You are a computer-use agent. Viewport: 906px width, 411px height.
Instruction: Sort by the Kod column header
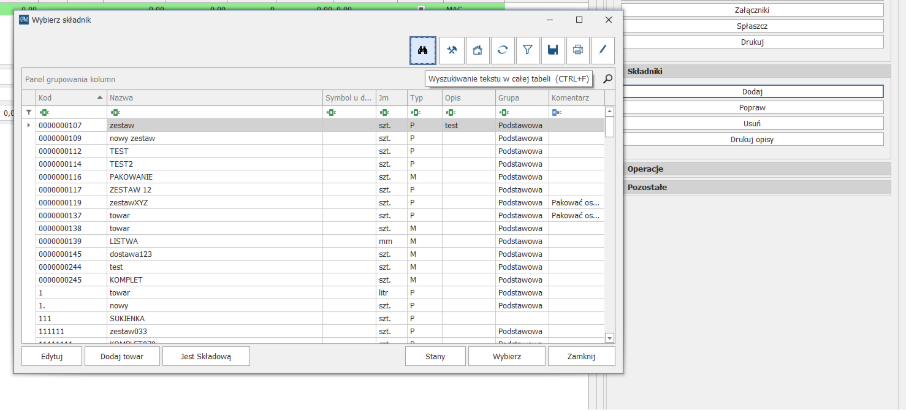coord(68,98)
